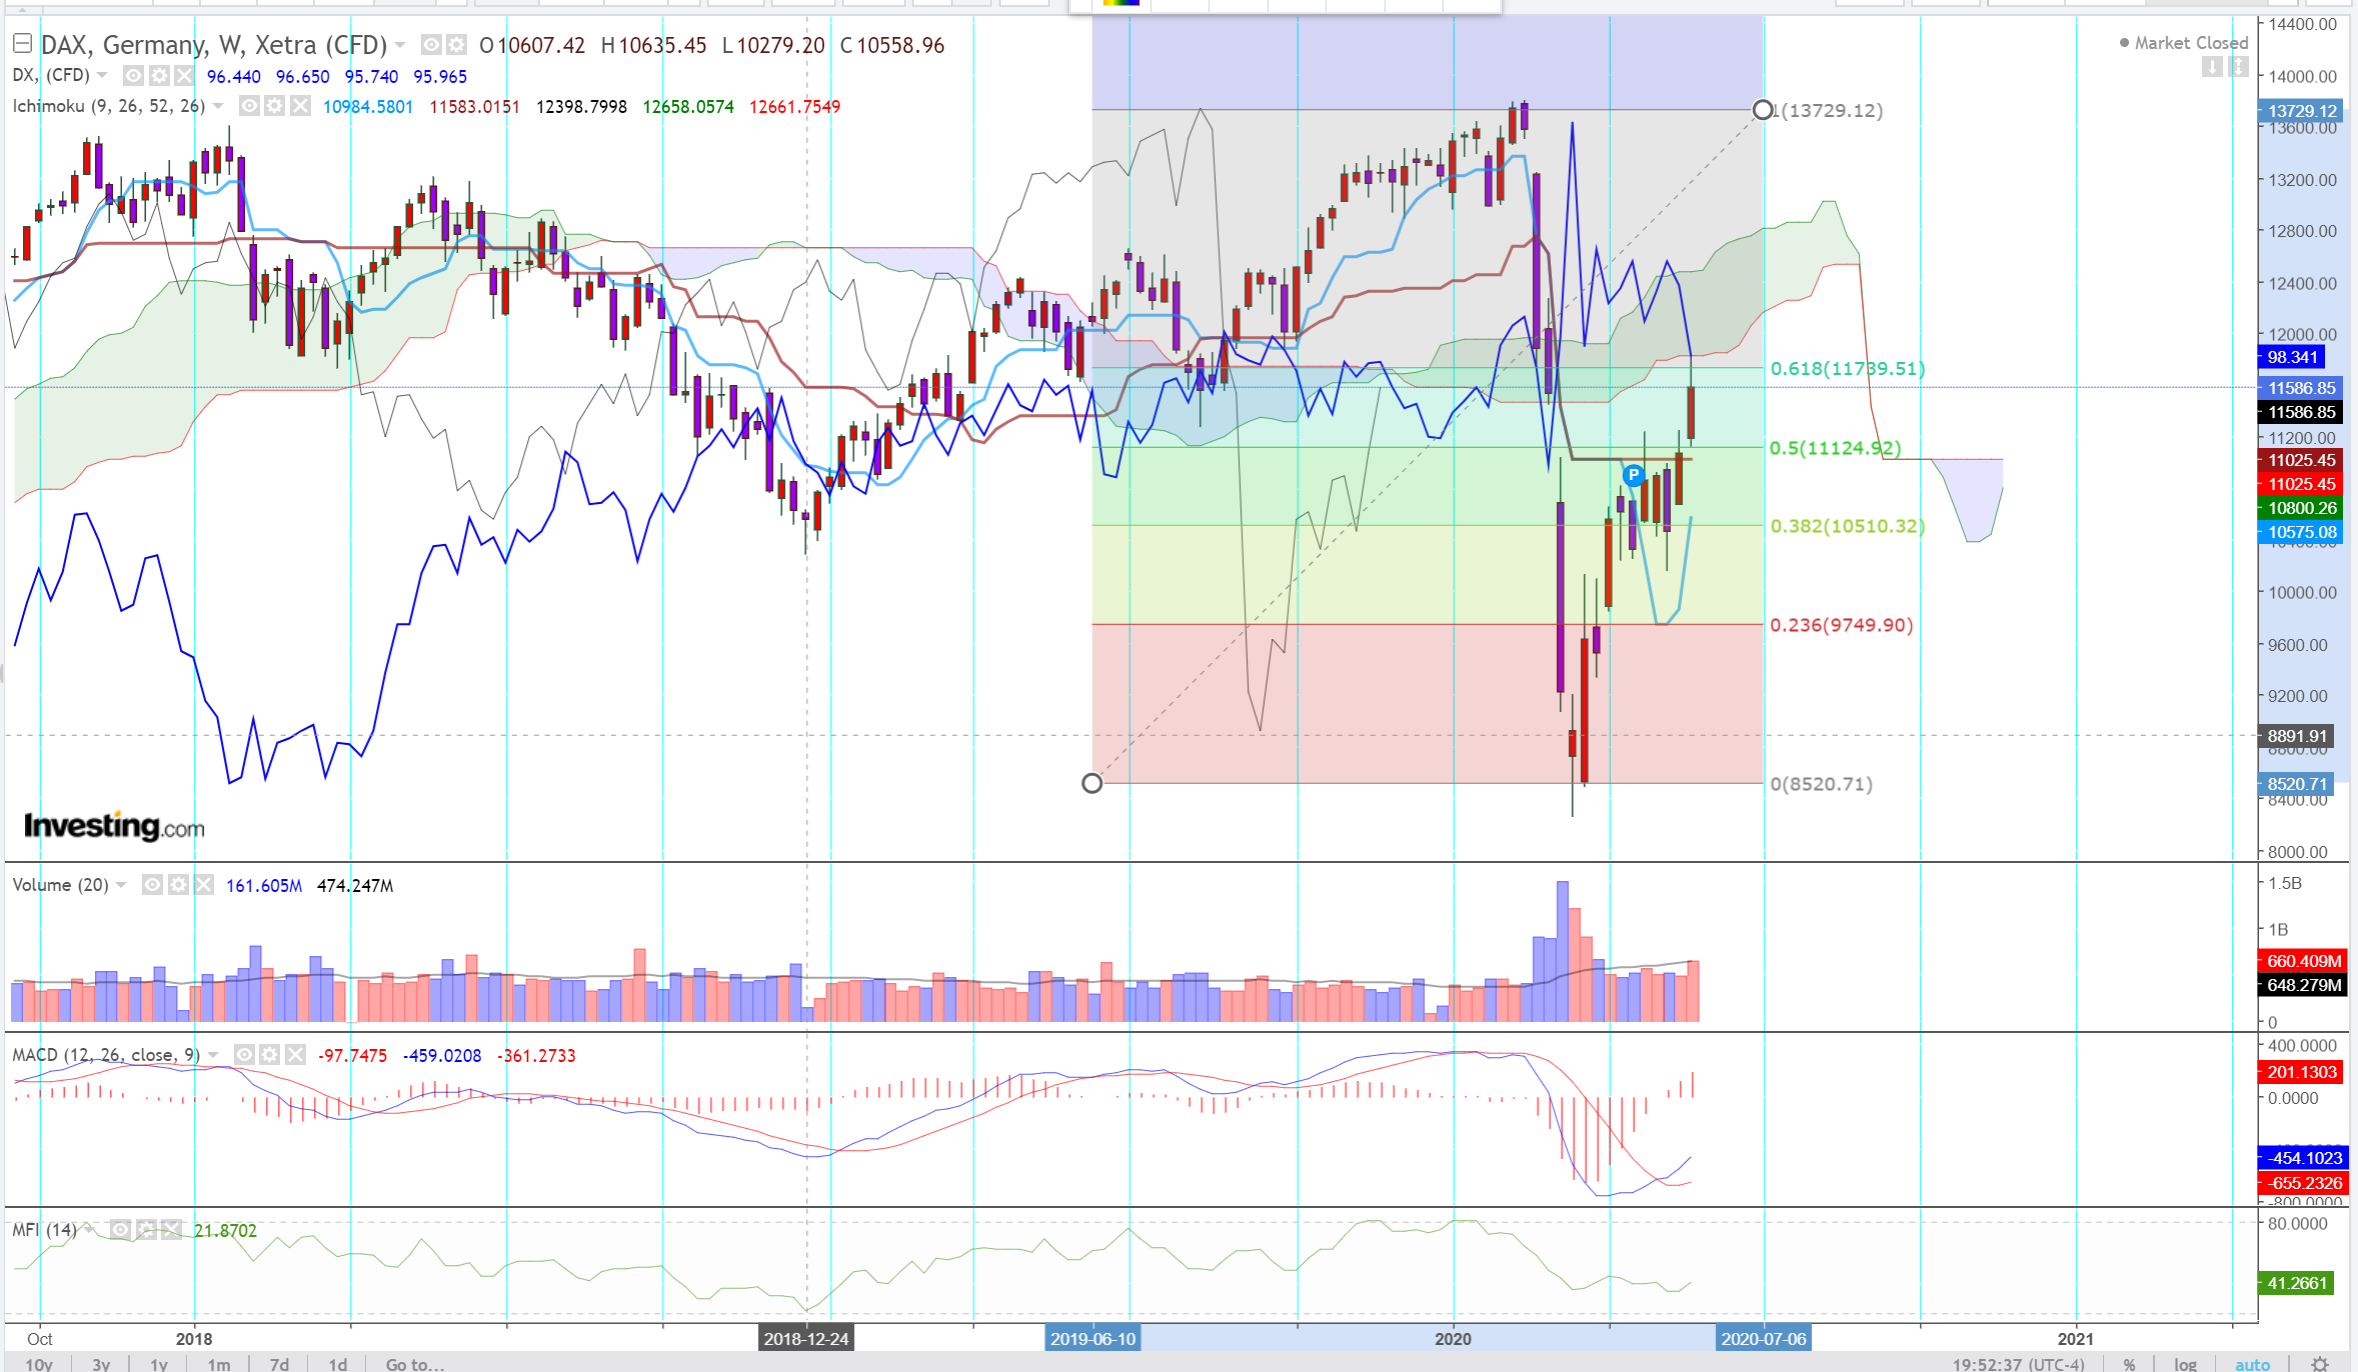Click the Go to... button
2358x1372 pixels.
414,1364
